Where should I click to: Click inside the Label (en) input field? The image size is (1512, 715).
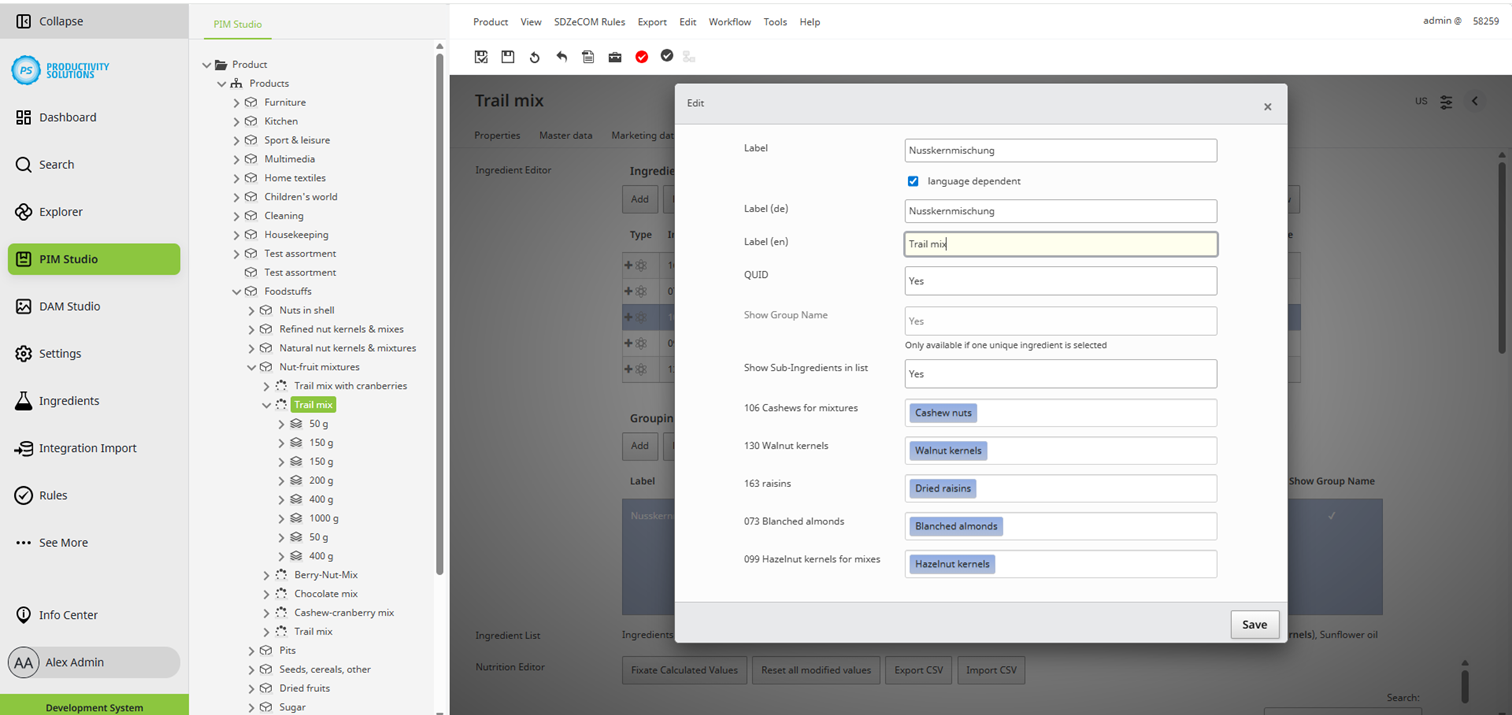(1060, 243)
